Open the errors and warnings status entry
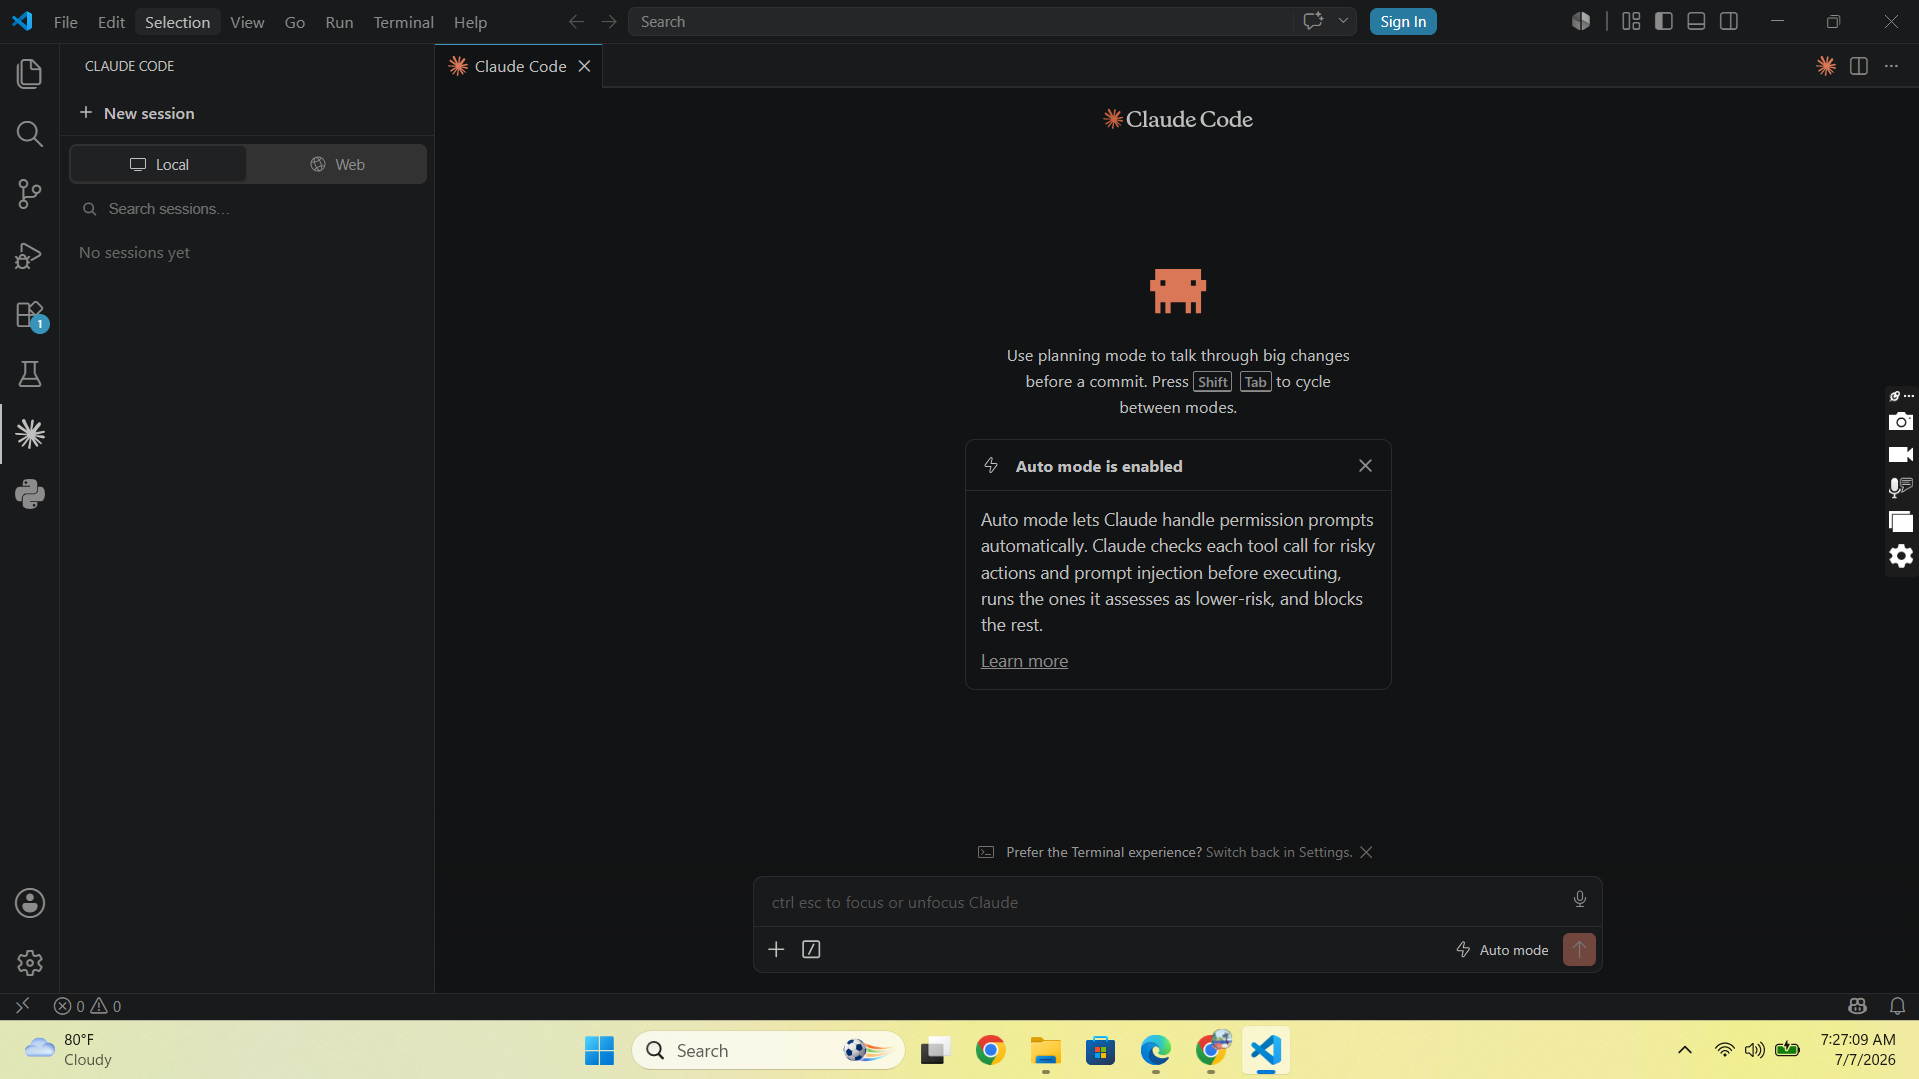Screen dimensions: 1919x1079 click(x=87, y=1006)
